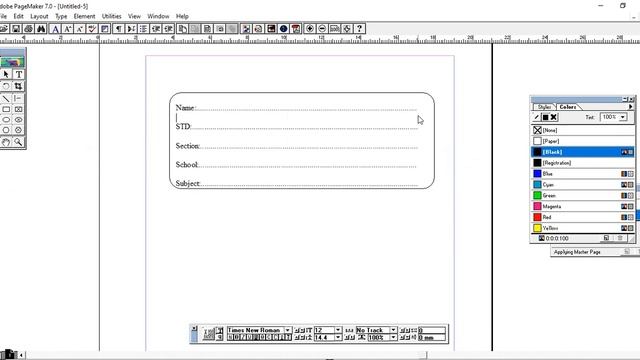Open the Tint percentage dropdown
This screenshot has width=640, height=360.
pos(623,117)
